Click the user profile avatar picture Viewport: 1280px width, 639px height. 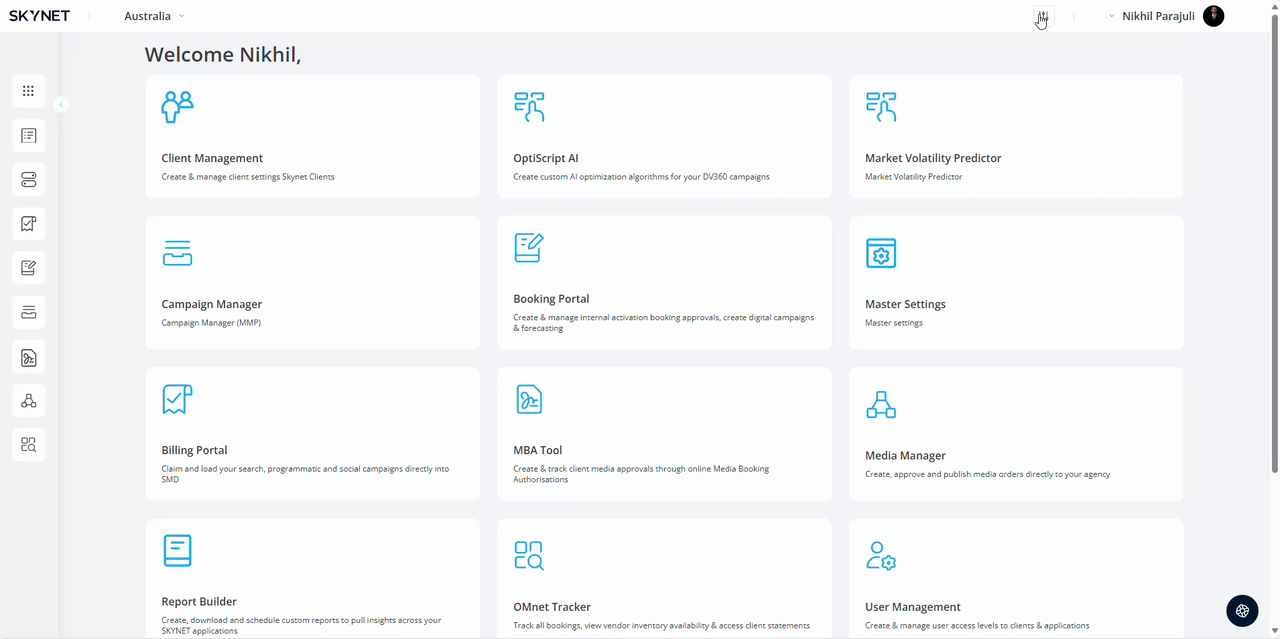click(x=1214, y=16)
